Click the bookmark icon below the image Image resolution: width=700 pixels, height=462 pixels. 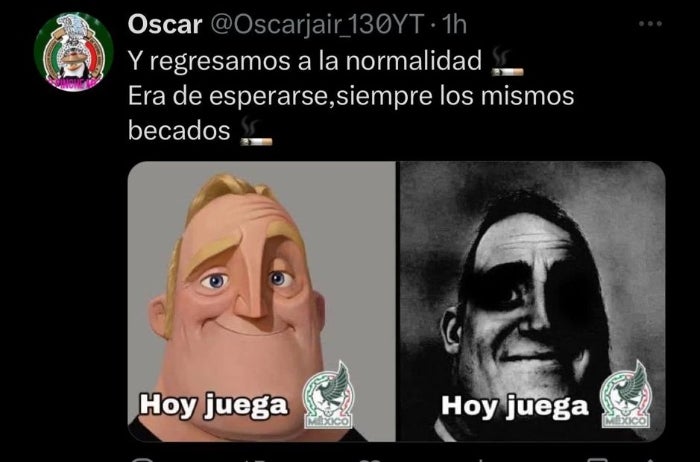(x=597, y=460)
